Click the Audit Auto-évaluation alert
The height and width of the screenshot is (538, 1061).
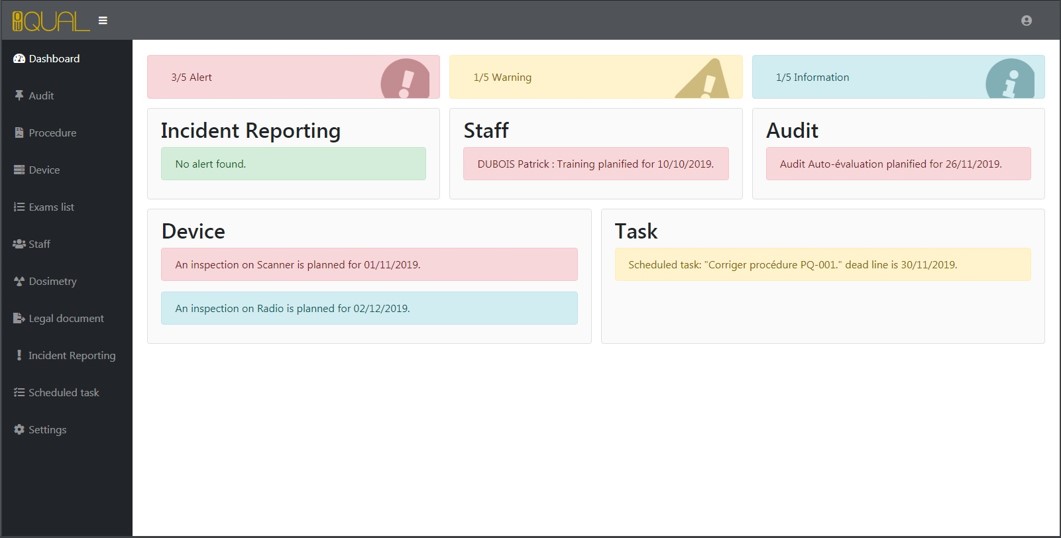click(898, 164)
